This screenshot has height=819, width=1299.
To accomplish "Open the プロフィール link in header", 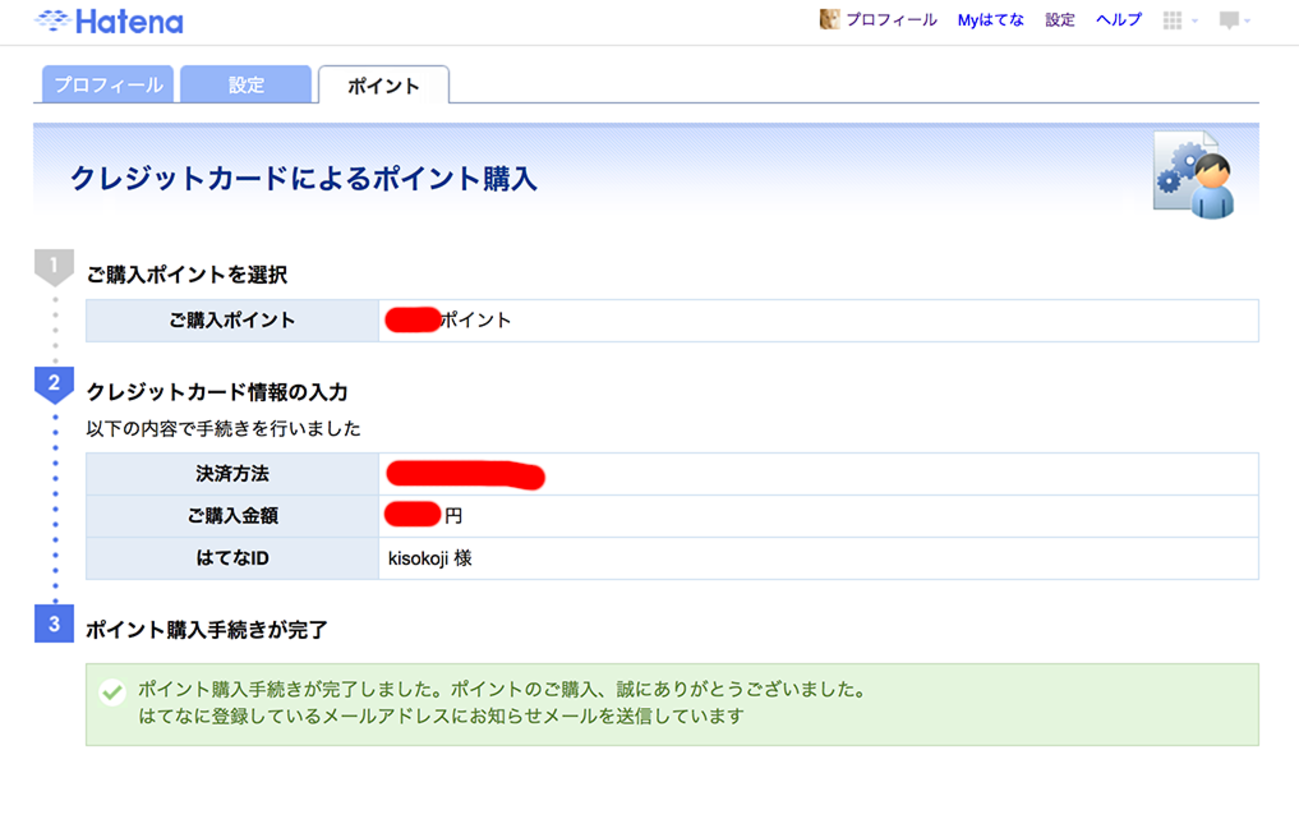I will (x=891, y=20).
